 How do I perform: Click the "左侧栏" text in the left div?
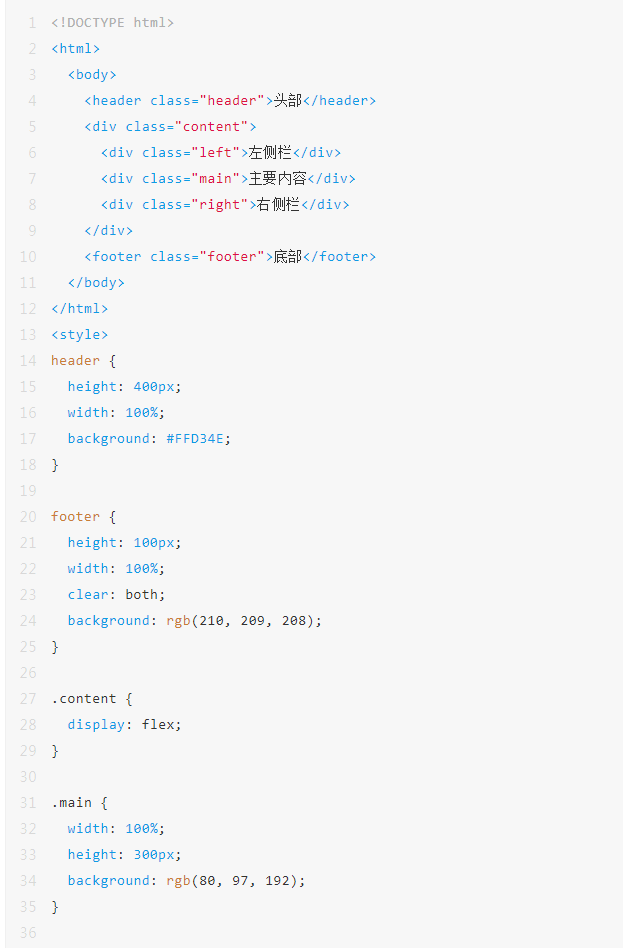click(x=270, y=152)
